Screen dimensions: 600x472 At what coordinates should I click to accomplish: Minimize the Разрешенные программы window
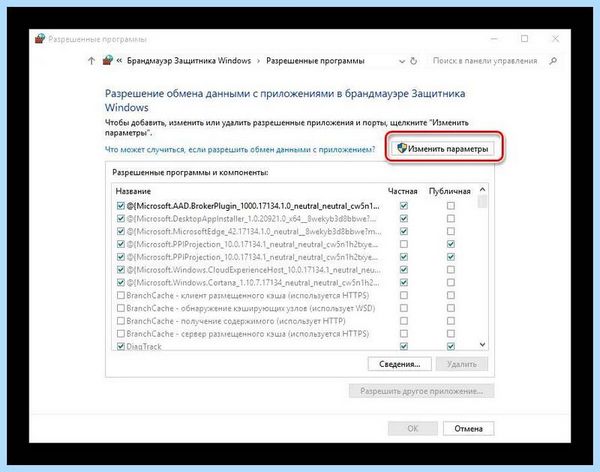pyautogui.click(x=494, y=39)
